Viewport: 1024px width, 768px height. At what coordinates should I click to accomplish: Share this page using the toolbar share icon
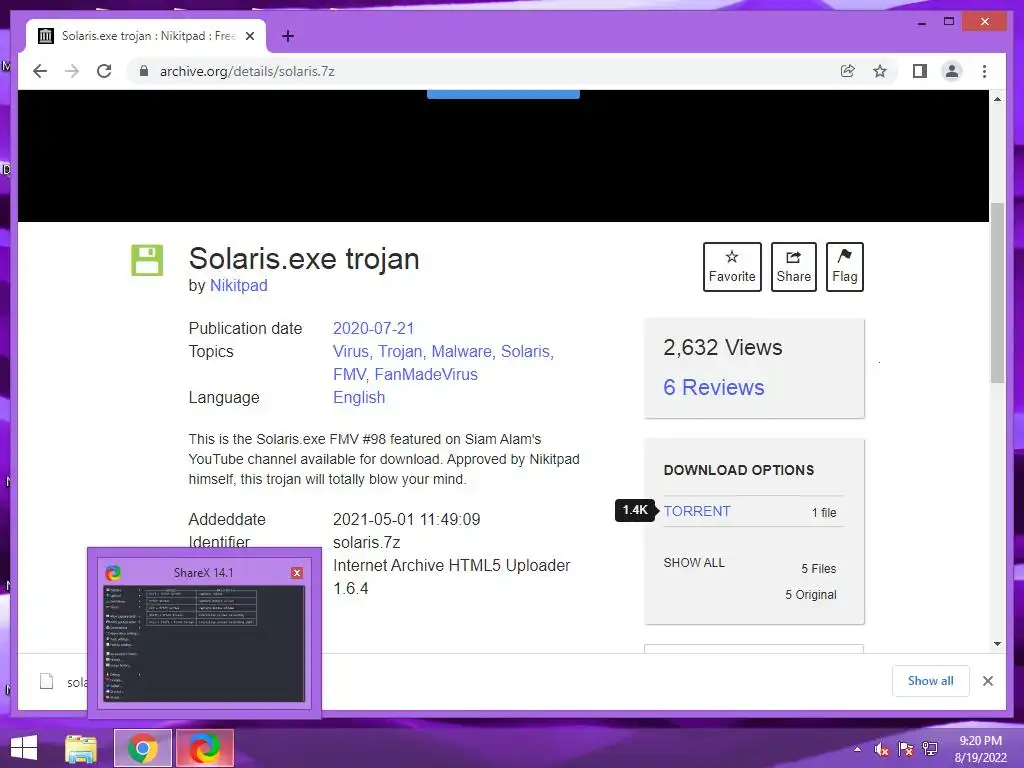[x=848, y=71]
